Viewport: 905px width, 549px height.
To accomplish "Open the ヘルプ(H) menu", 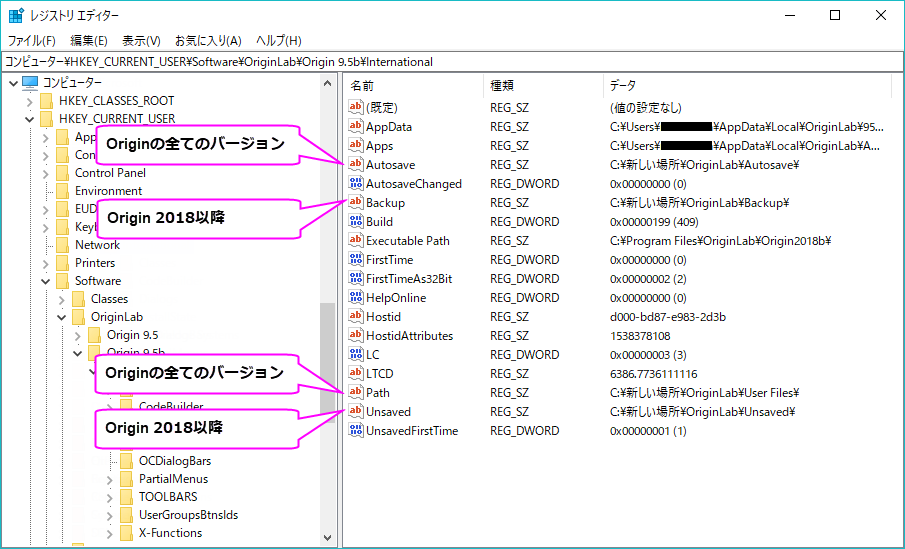I will coord(279,40).
